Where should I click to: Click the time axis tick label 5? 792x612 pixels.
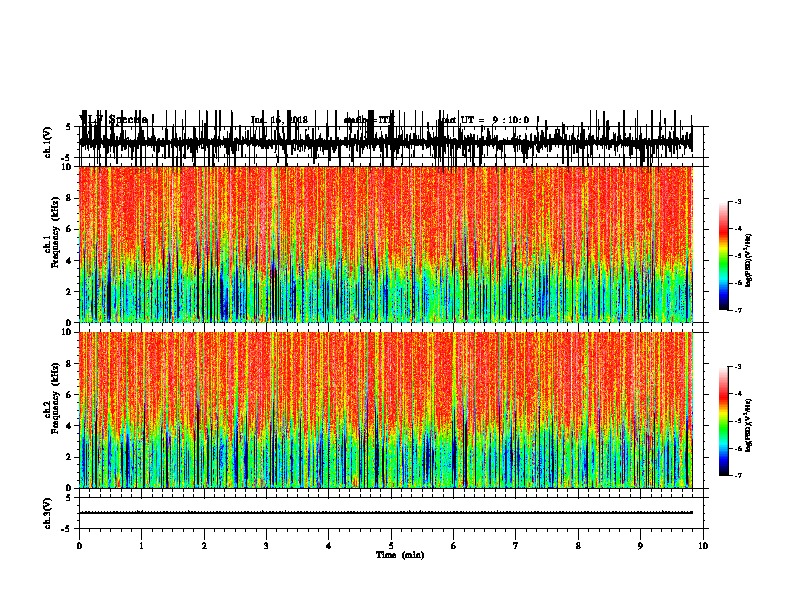391,546
